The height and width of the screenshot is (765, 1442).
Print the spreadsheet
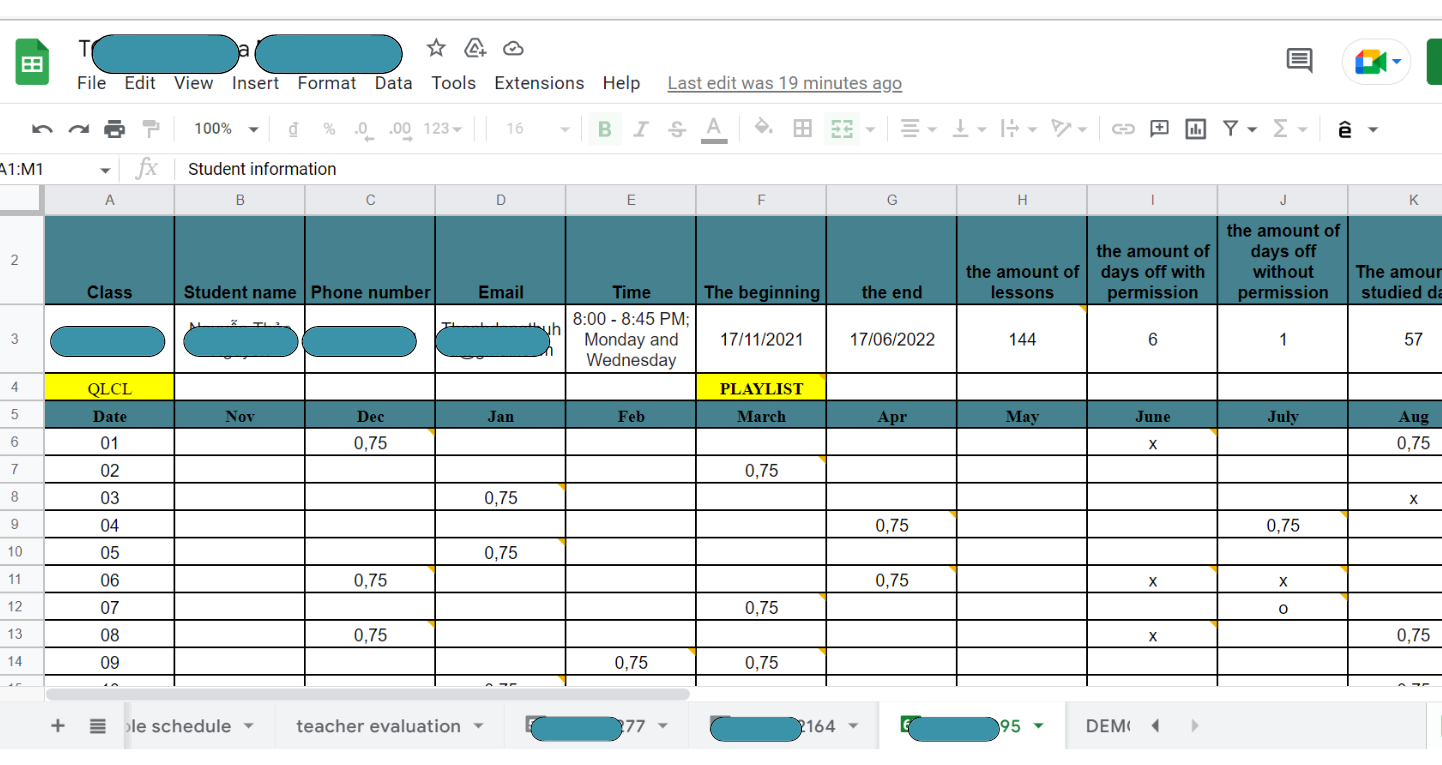point(115,129)
